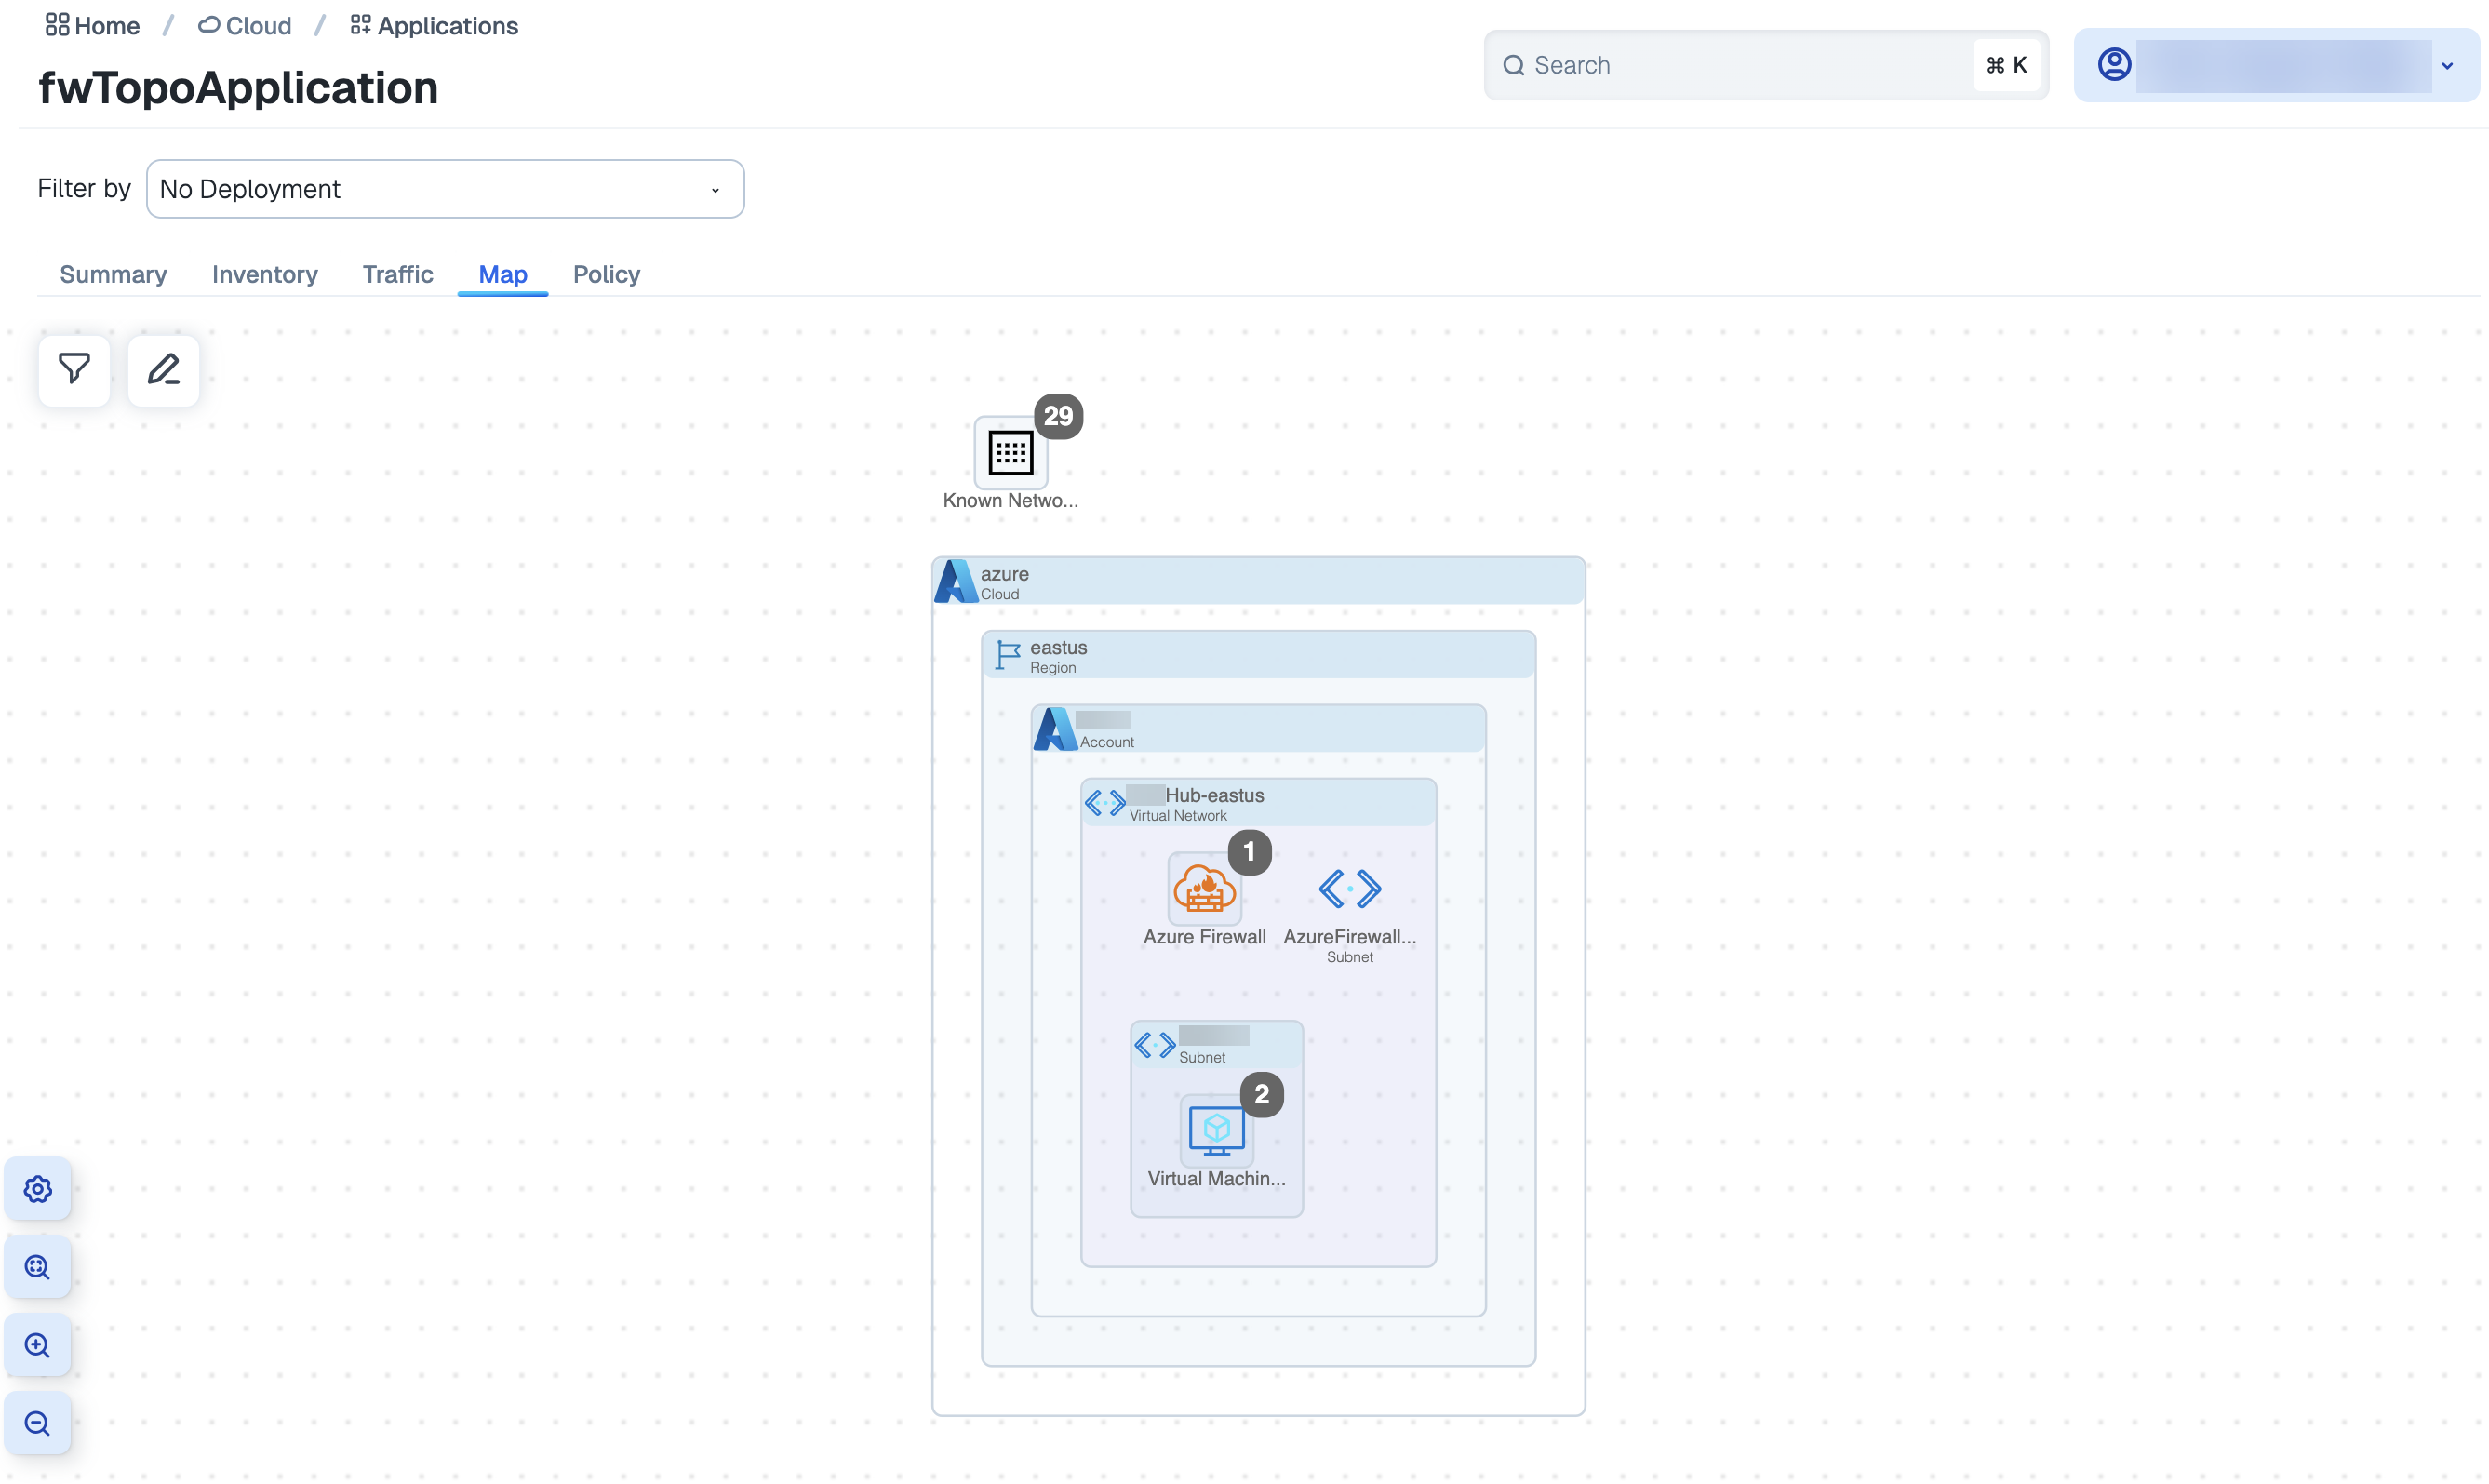Image resolution: width=2489 pixels, height=1484 pixels.
Task: Click the Account label text
Action: pos(1107,742)
